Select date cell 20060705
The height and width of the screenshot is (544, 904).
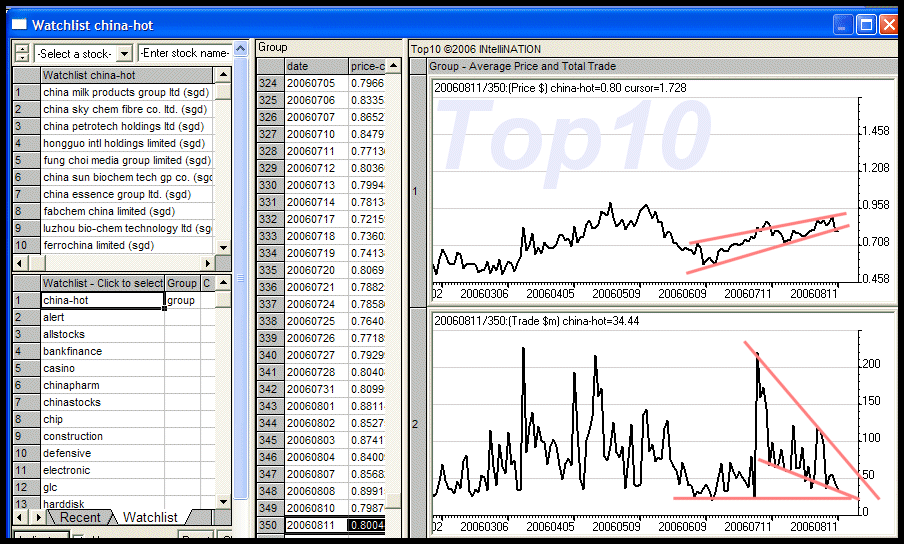click(317, 84)
